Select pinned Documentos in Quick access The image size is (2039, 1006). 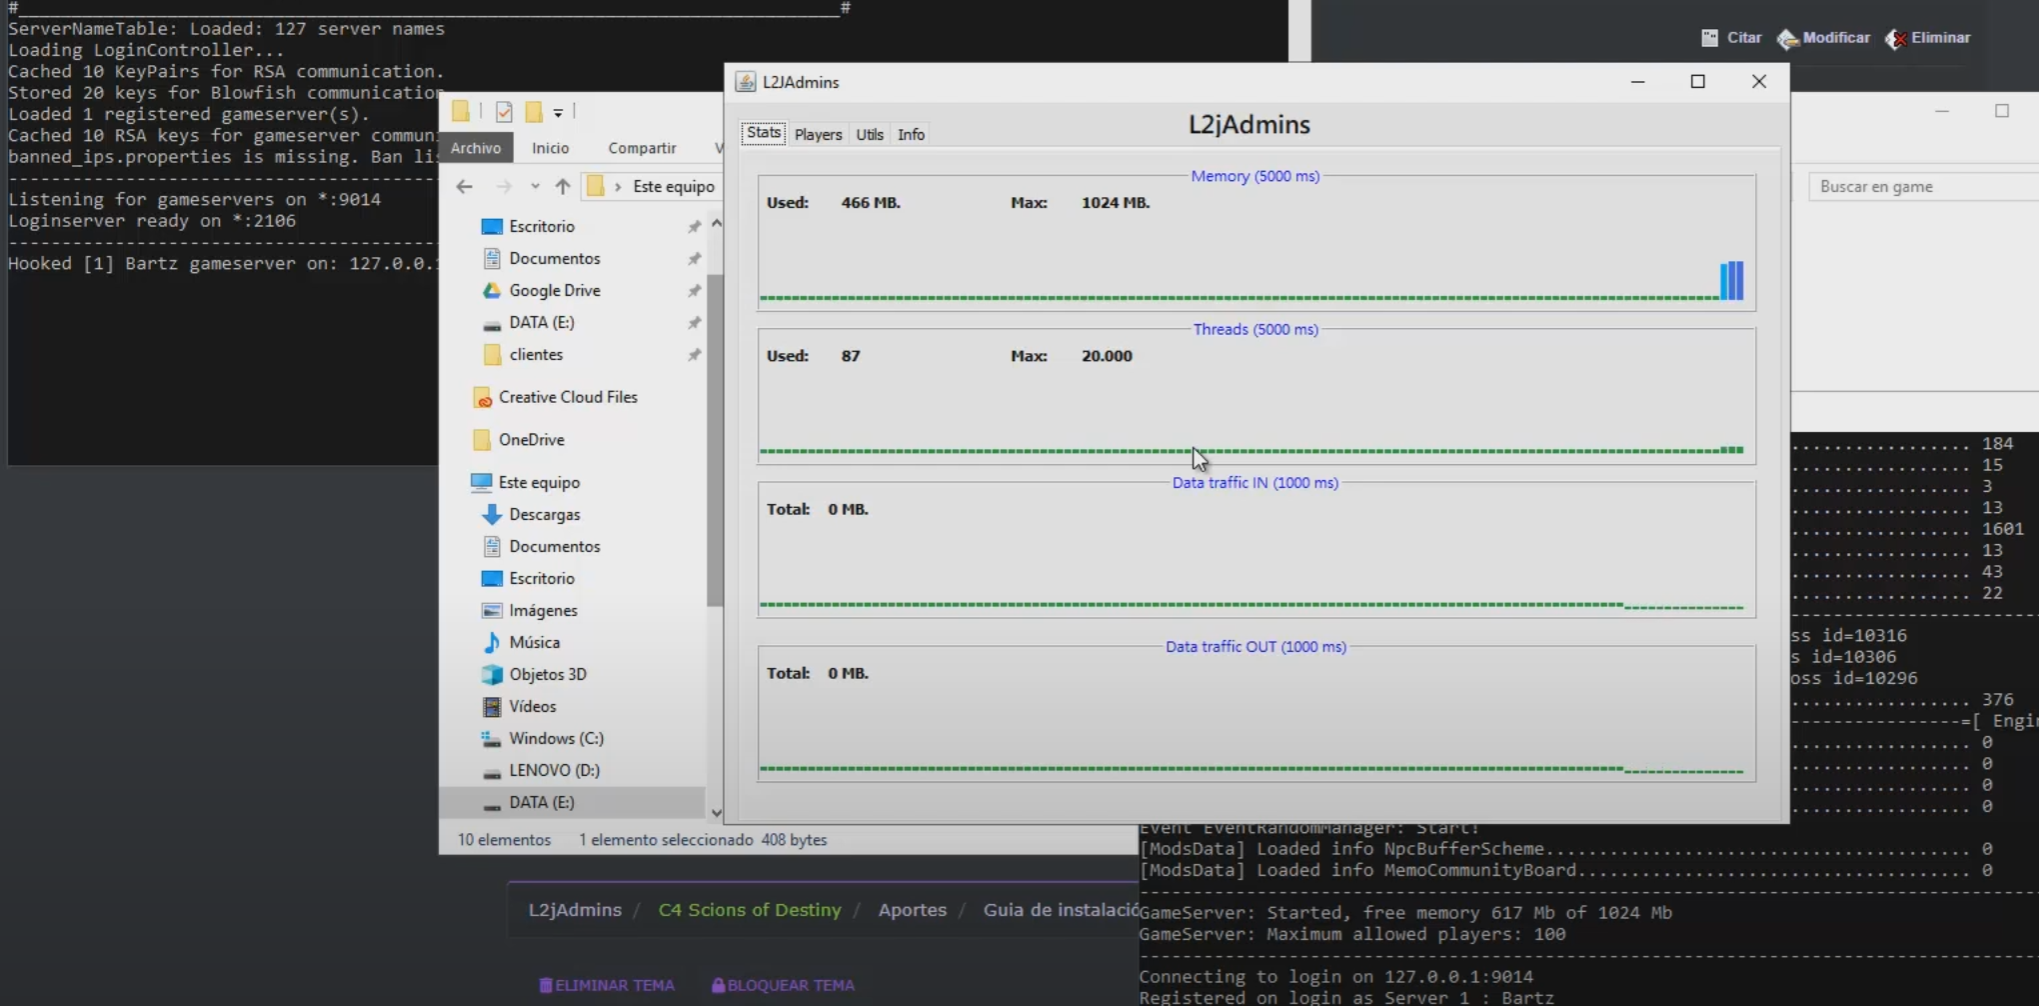coord(555,258)
